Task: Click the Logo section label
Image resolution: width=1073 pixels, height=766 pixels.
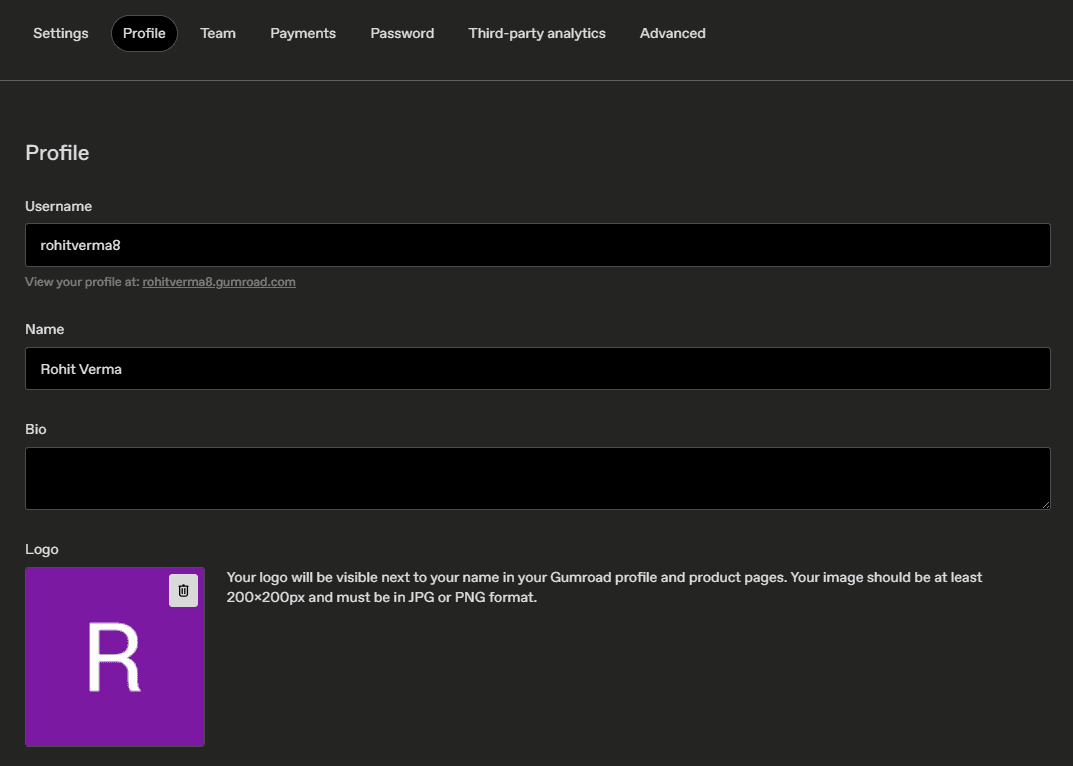Action: click(x=41, y=549)
